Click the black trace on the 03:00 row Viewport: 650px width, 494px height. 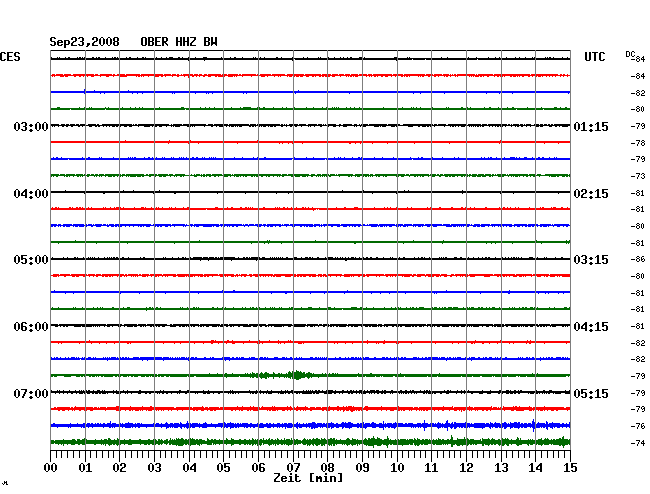310,125
